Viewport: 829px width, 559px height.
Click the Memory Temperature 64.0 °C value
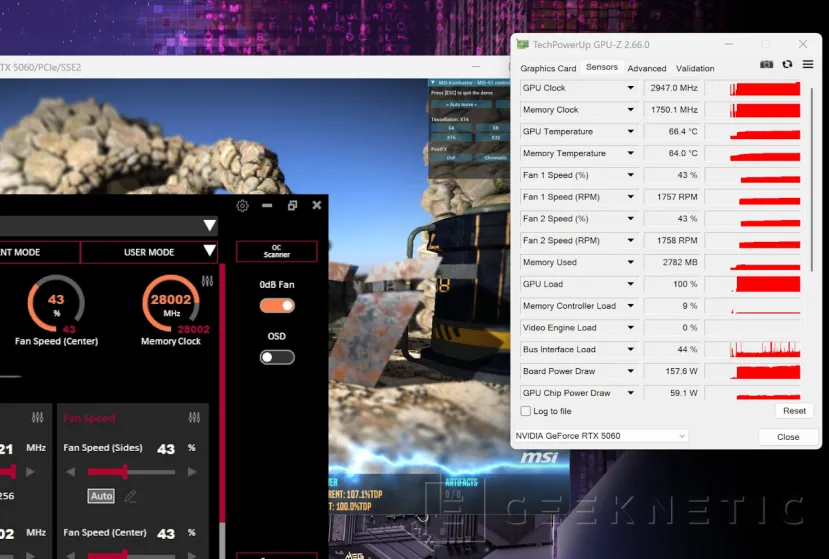click(x=673, y=153)
